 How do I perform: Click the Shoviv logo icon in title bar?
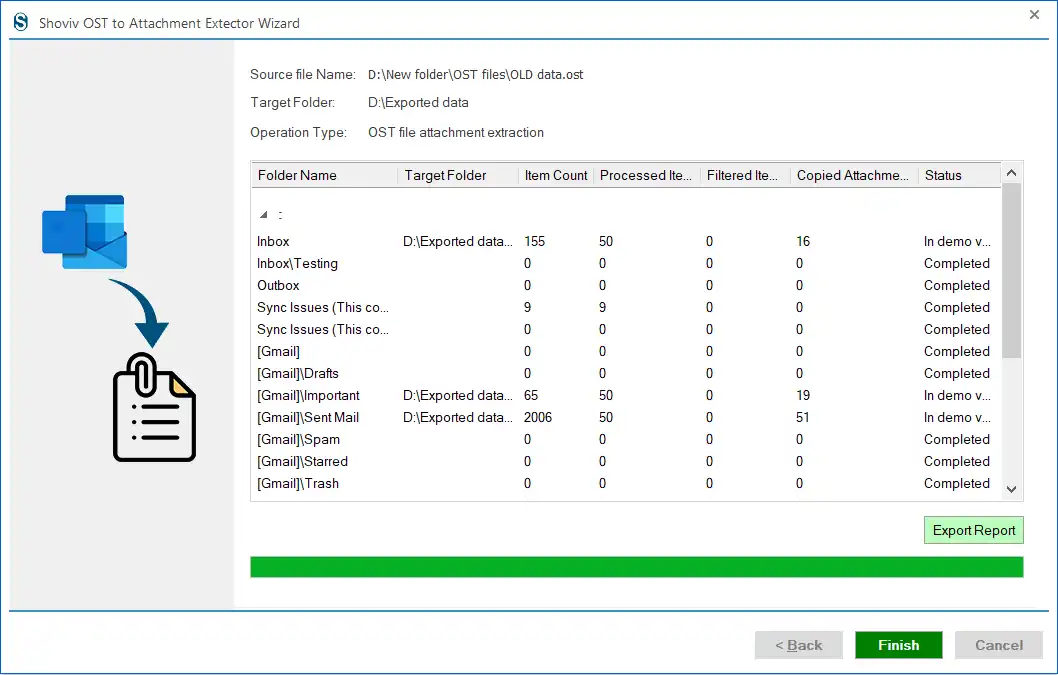coord(21,22)
